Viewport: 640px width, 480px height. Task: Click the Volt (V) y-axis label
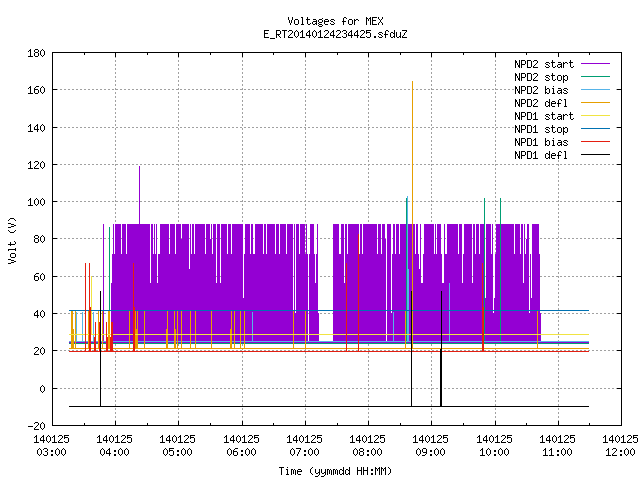tap(12, 241)
